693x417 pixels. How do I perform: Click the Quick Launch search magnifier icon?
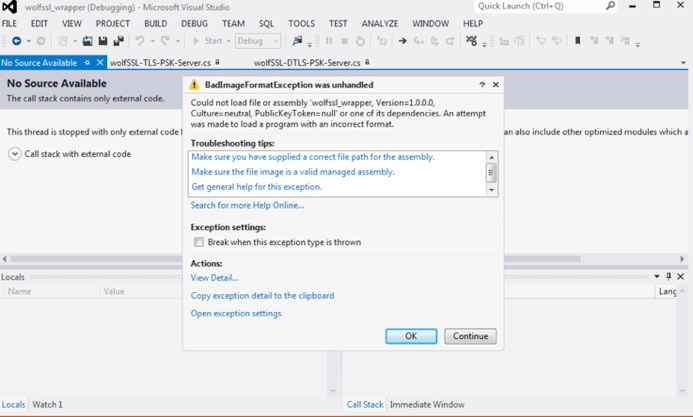610,6
